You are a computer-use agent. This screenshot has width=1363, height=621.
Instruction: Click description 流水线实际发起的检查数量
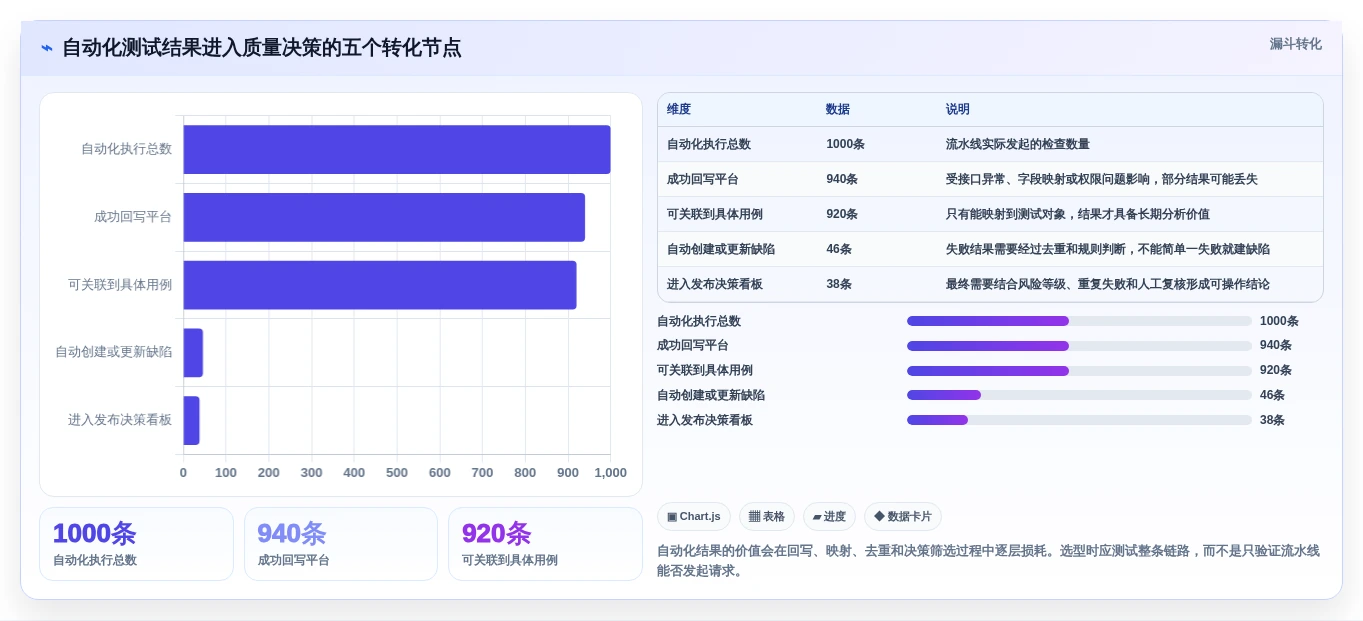(1018, 144)
